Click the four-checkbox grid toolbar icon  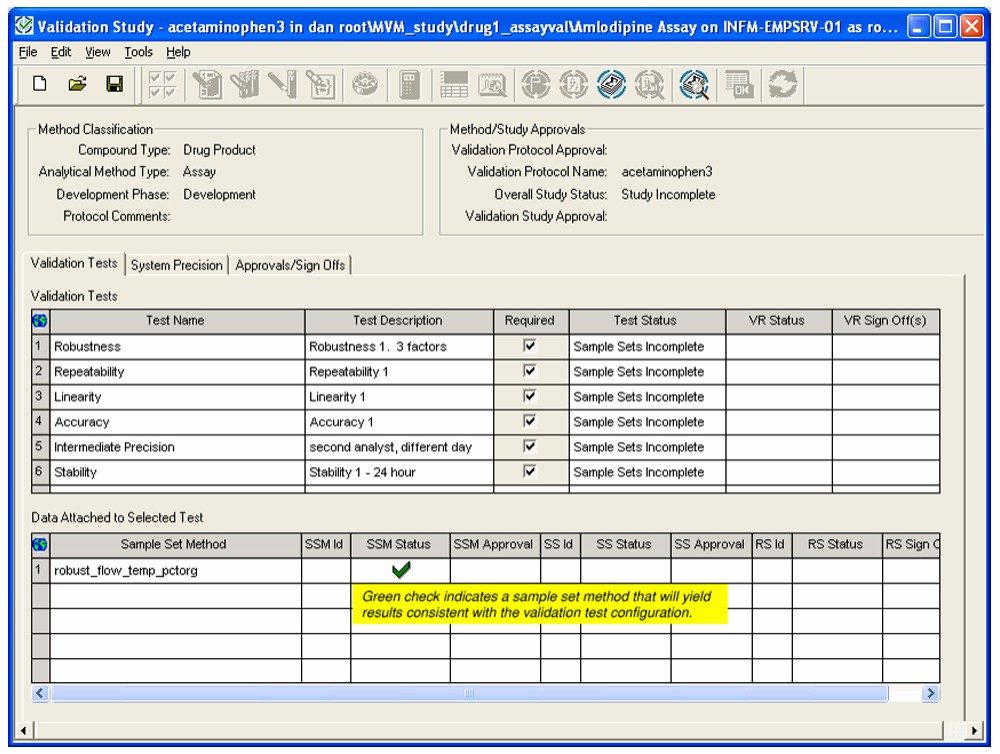[163, 86]
